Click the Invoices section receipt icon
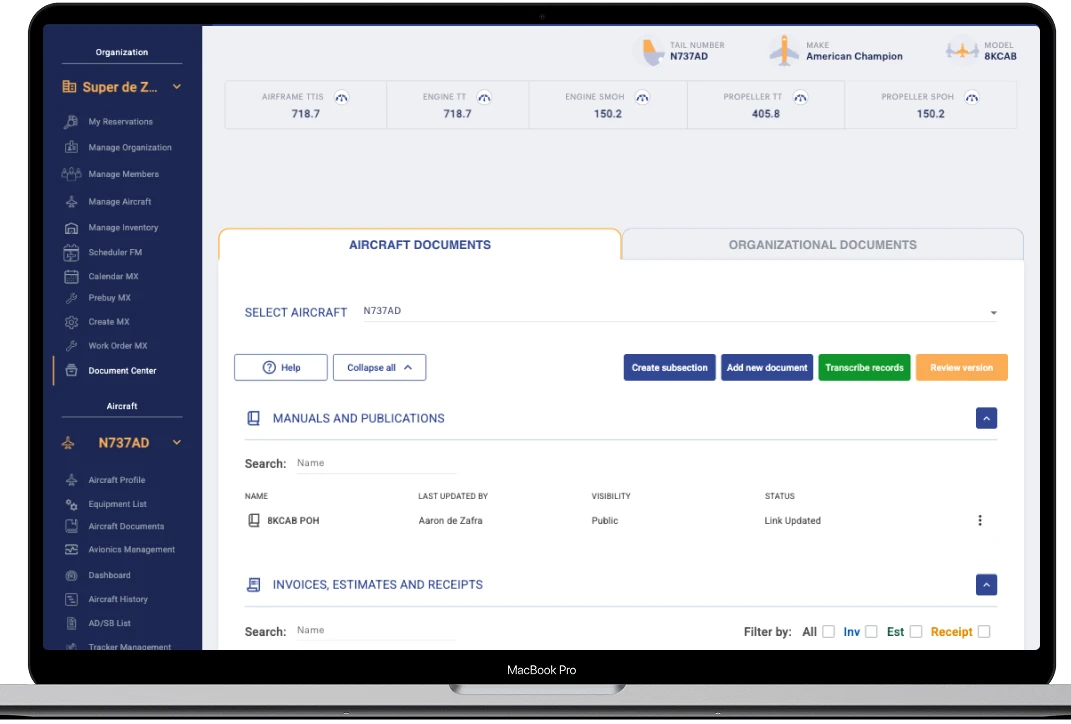Viewport: 1071px width, 724px height. click(253, 585)
